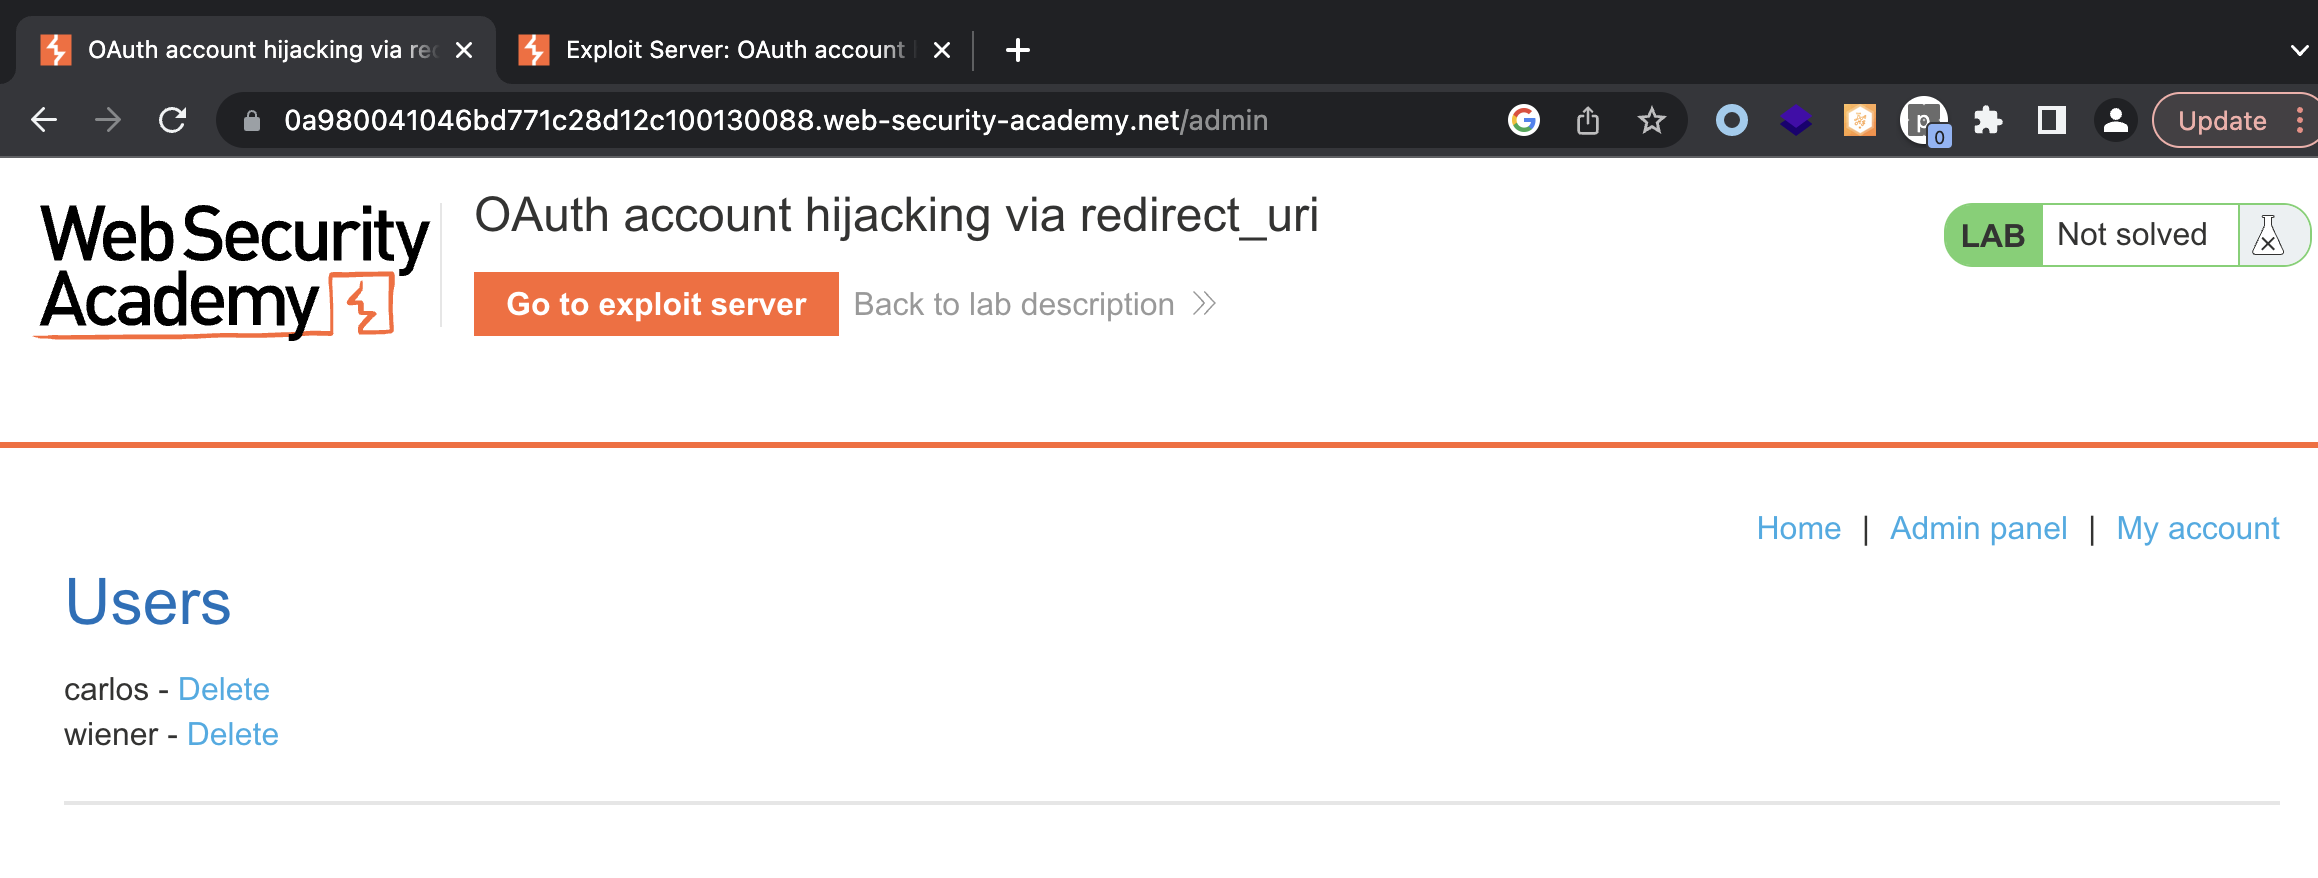Click the Web Security Academy logo

pos(234,269)
